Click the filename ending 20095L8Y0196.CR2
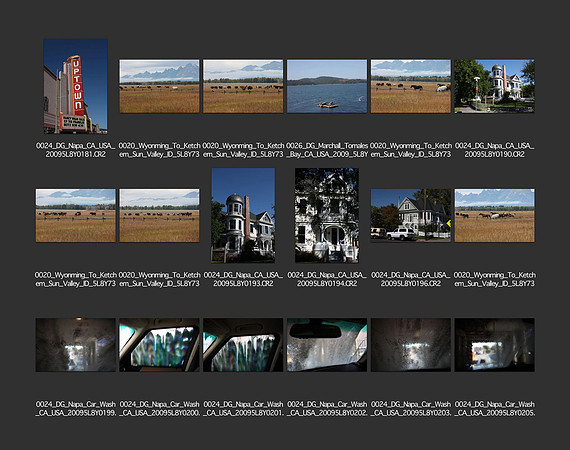This screenshot has width=570, height=450. click(411, 279)
